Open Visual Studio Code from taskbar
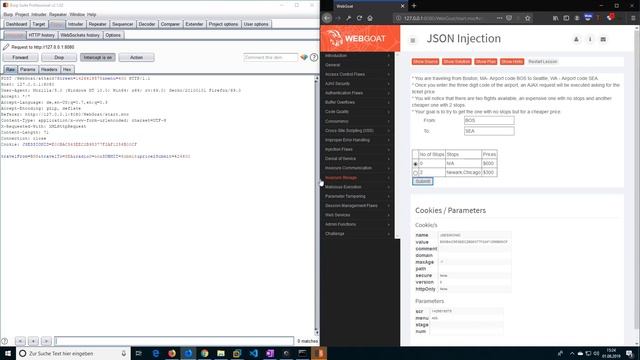This screenshot has height=360, width=640. [253, 353]
